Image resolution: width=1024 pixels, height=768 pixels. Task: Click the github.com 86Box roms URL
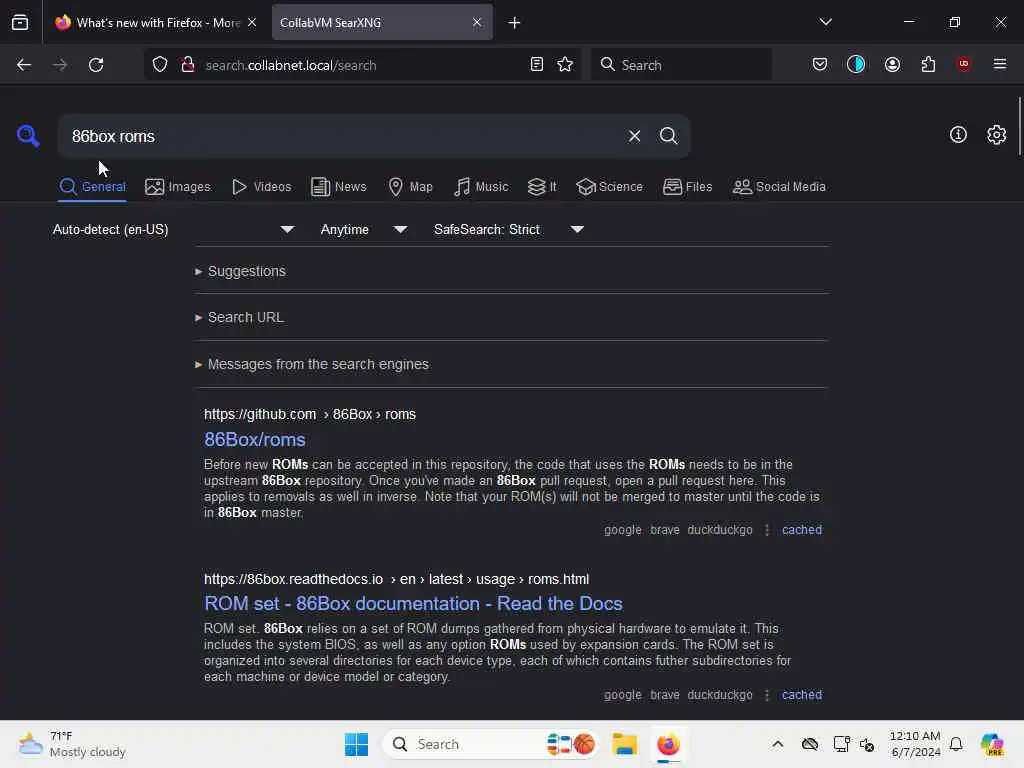tap(310, 415)
